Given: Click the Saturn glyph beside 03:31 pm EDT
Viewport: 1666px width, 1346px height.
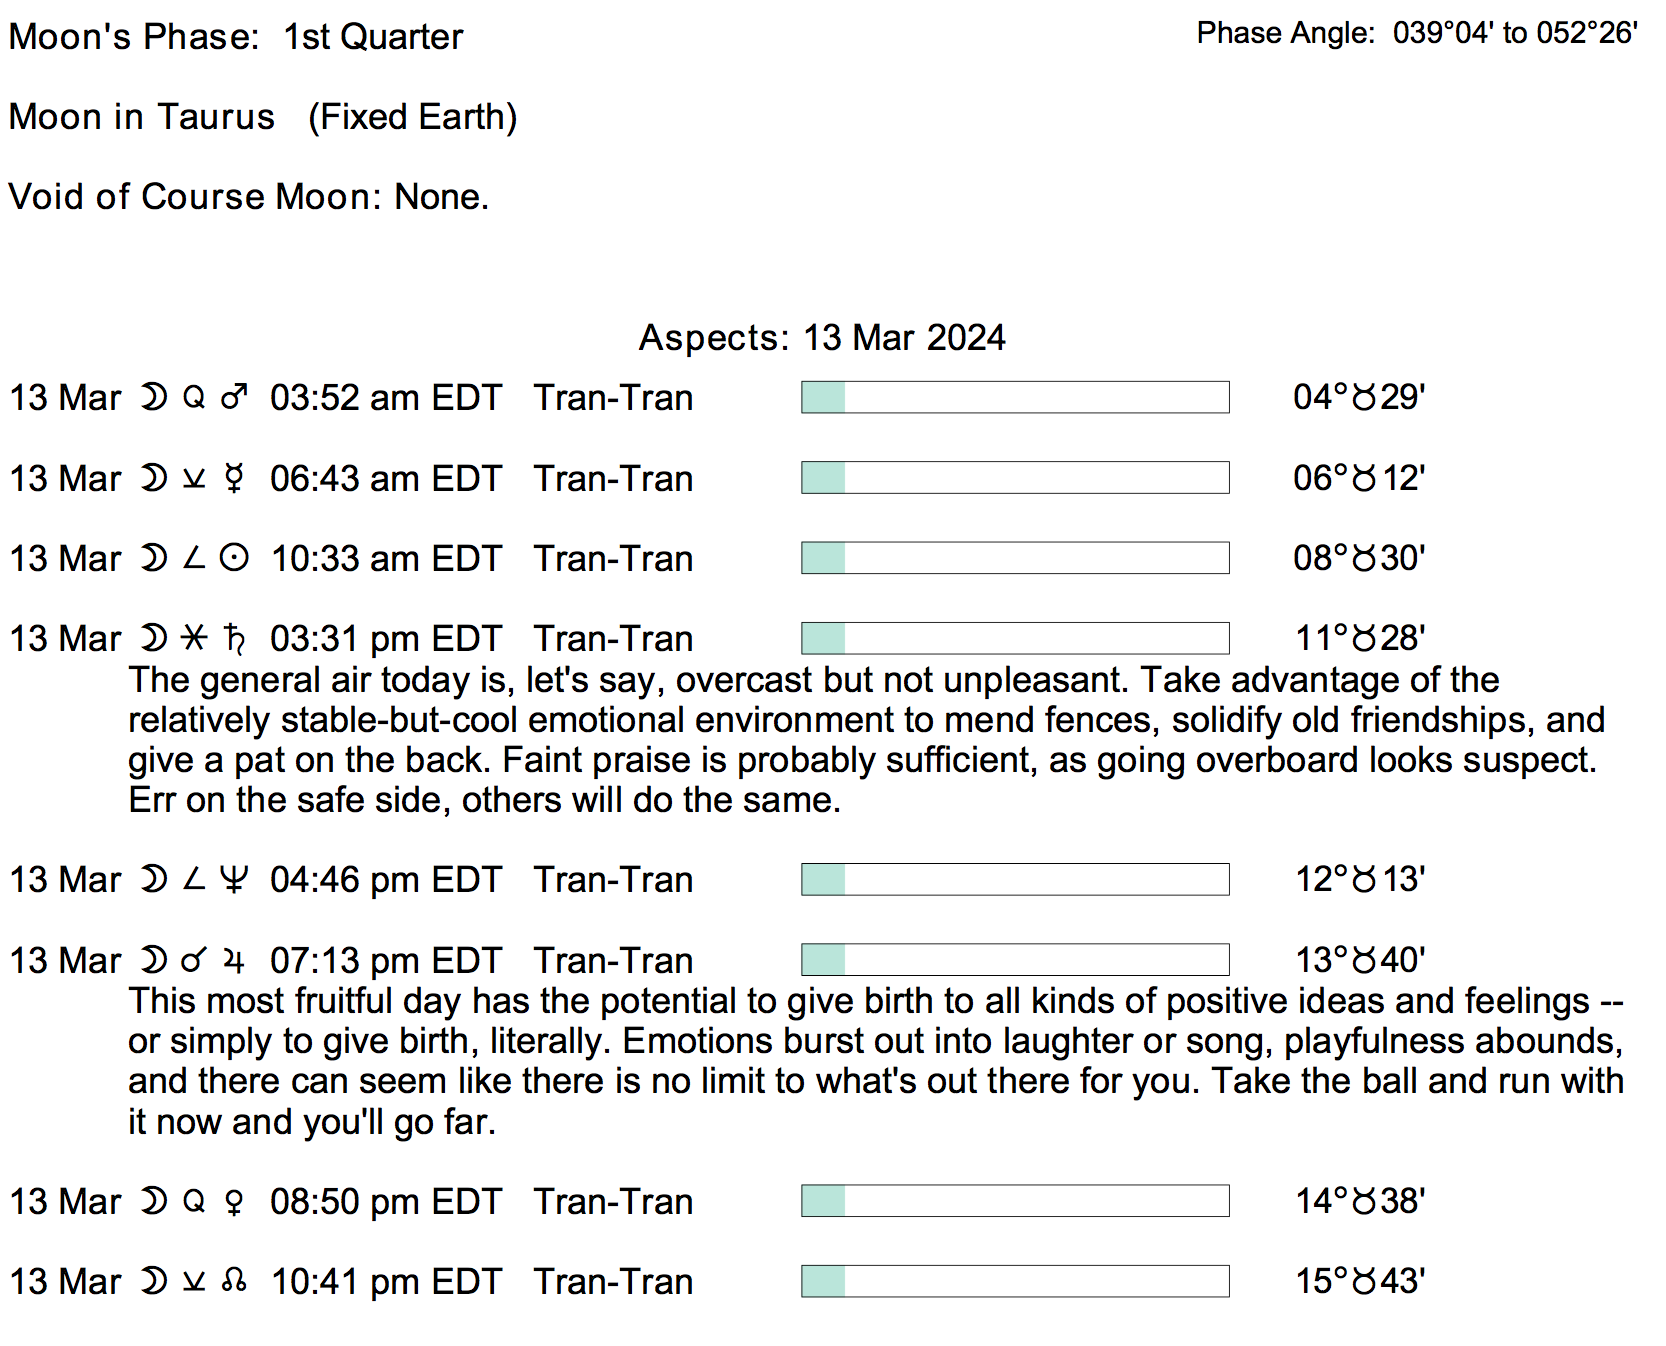Looking at the screenshot, I should 234,638.
